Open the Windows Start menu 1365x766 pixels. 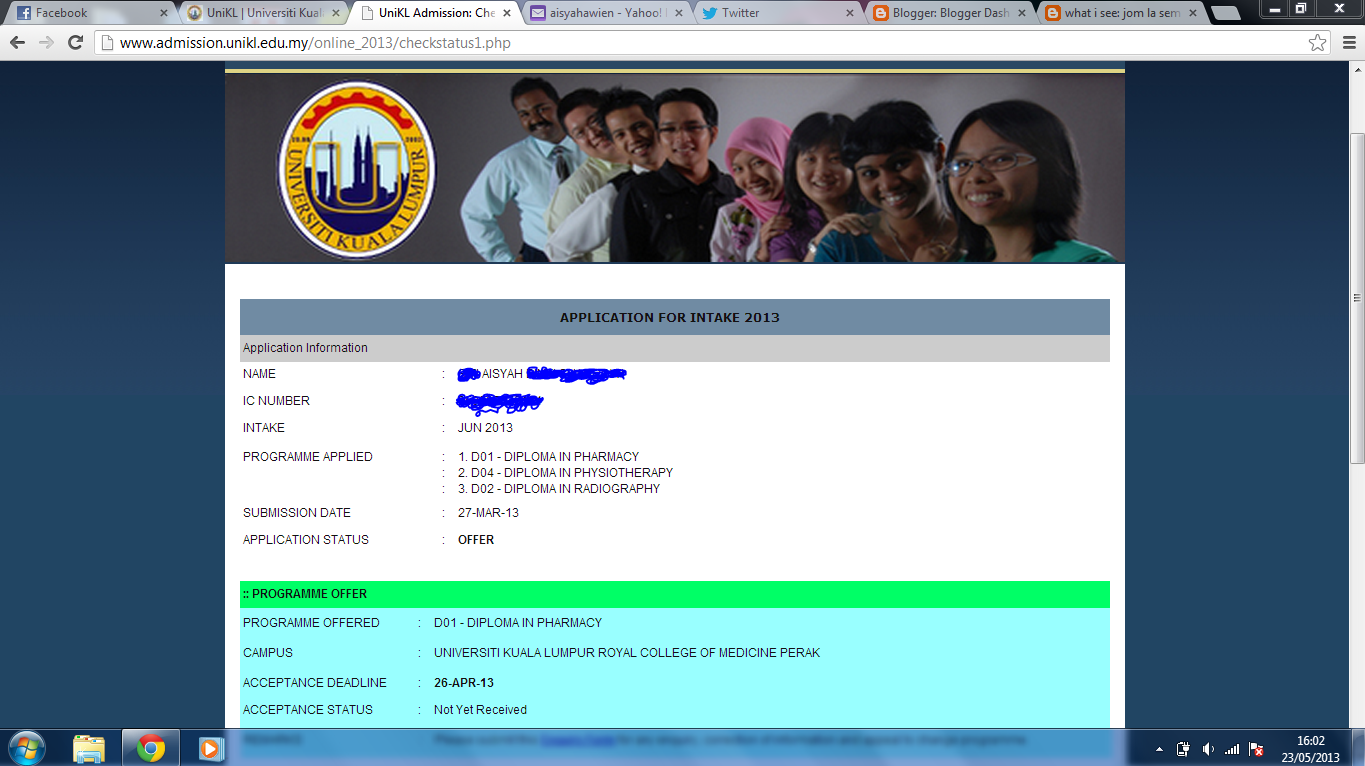[x=27, y=747]
